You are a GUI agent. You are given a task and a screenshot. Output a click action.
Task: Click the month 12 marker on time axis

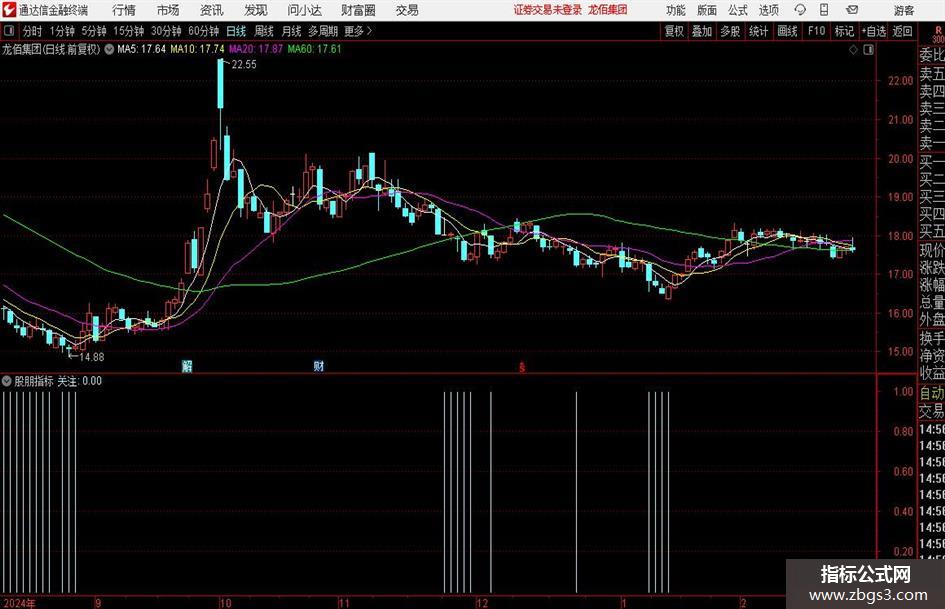point(482,603)
